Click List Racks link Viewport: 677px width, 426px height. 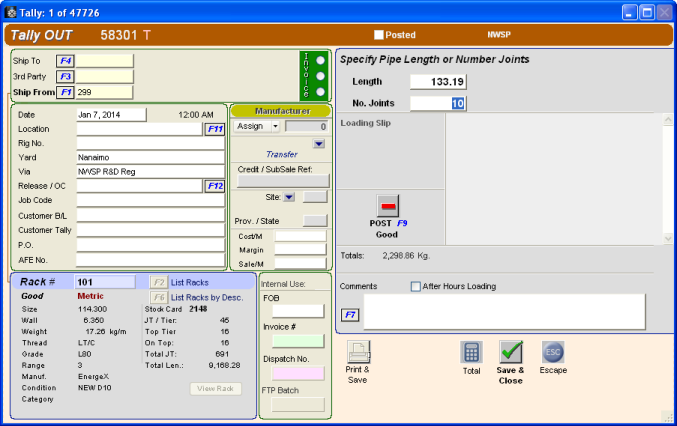(190, 282)
